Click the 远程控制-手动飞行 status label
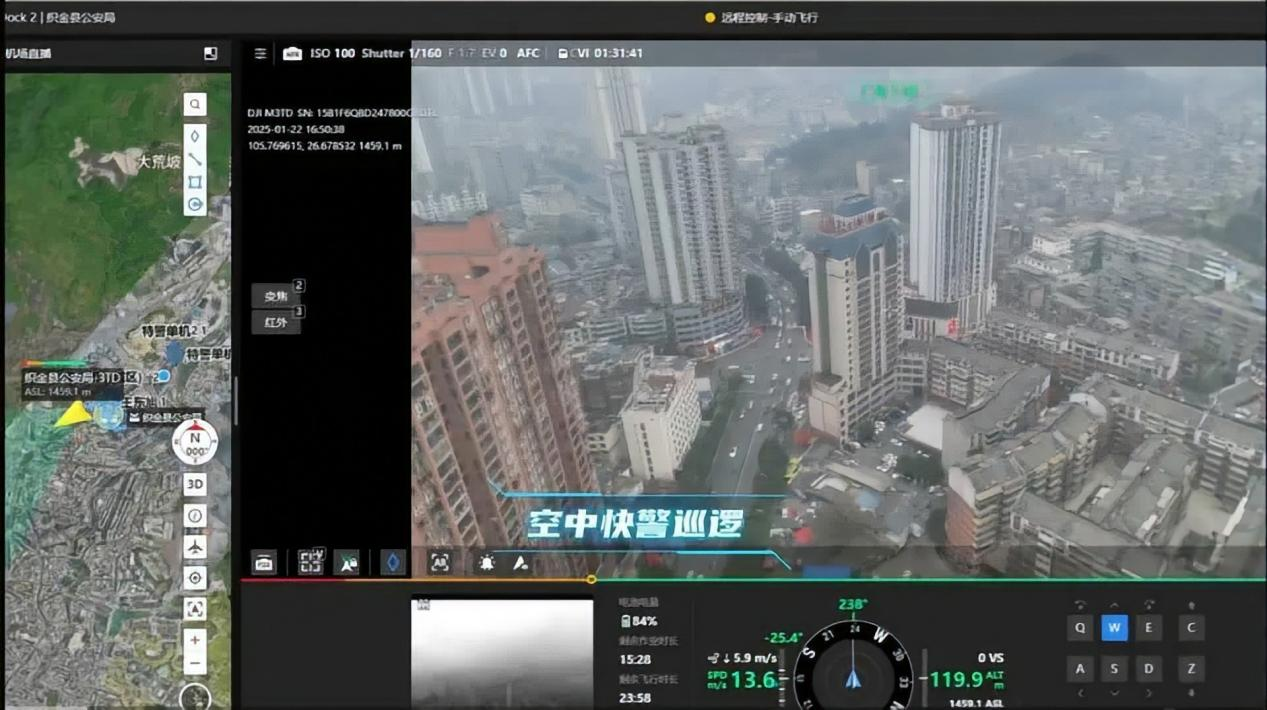 (x=769, y=17)
